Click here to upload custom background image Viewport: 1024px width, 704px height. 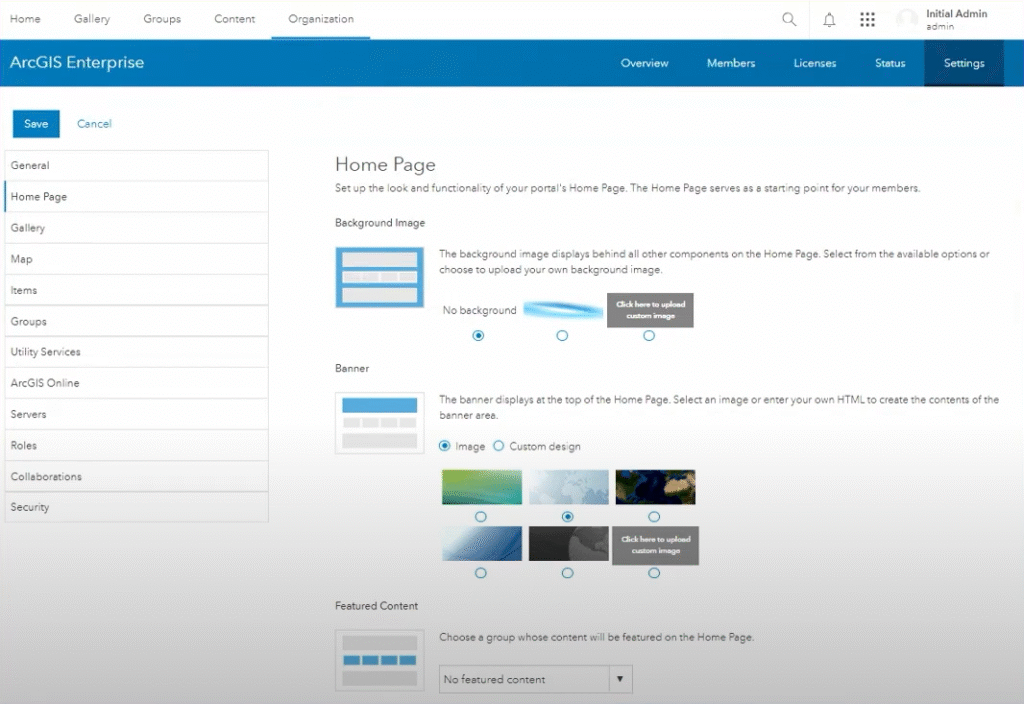[x=649, y=310]
